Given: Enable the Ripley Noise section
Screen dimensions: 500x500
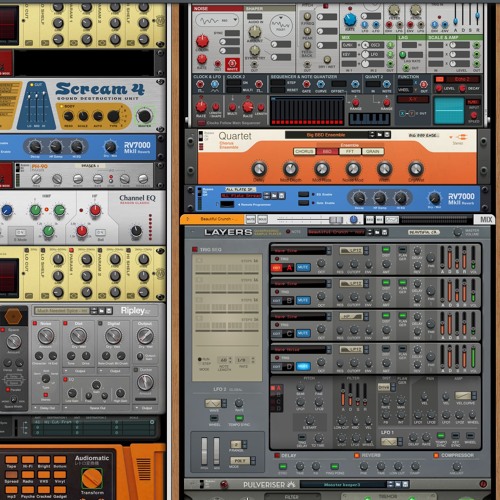Looking at the screenshot, I should point(35,323).
